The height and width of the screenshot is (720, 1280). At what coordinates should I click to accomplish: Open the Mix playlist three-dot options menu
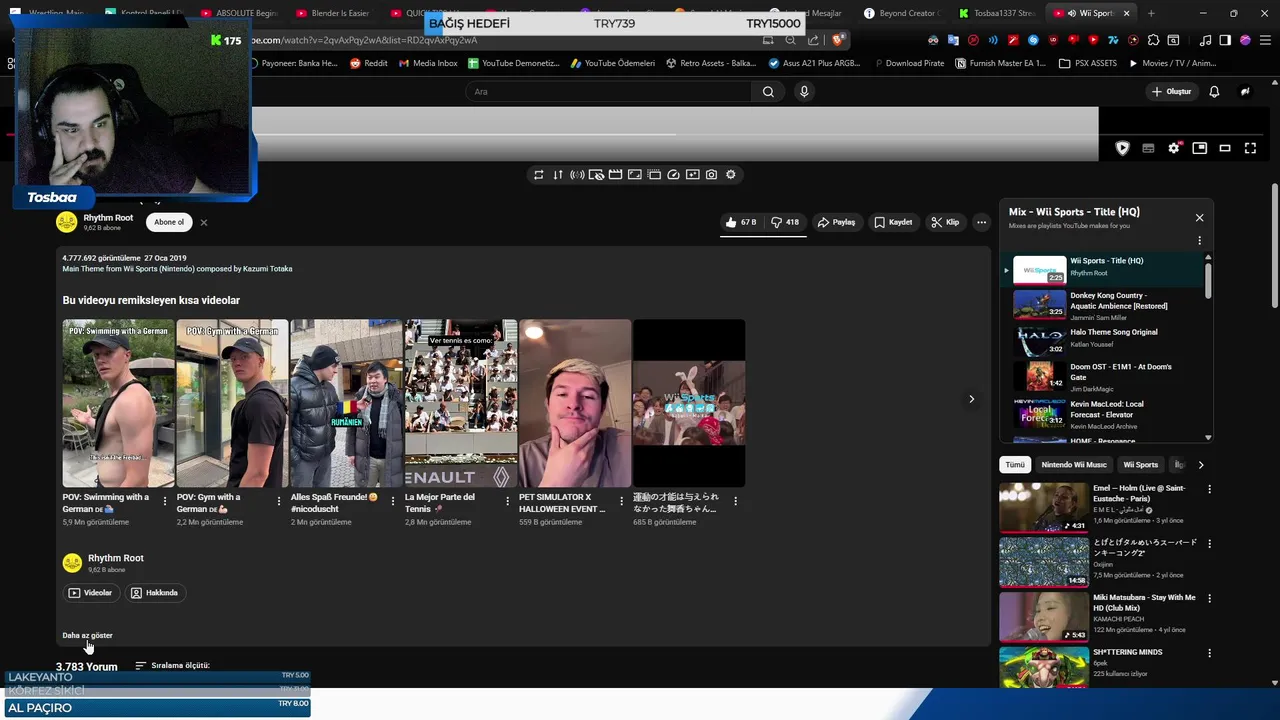click(x=1199, y=241)
